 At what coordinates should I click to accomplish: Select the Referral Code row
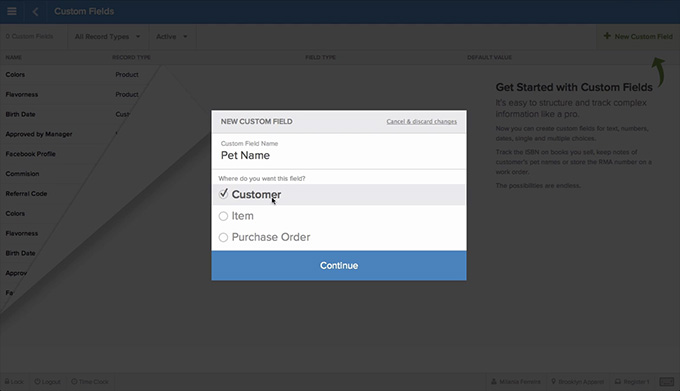click(x=26, y=194)
